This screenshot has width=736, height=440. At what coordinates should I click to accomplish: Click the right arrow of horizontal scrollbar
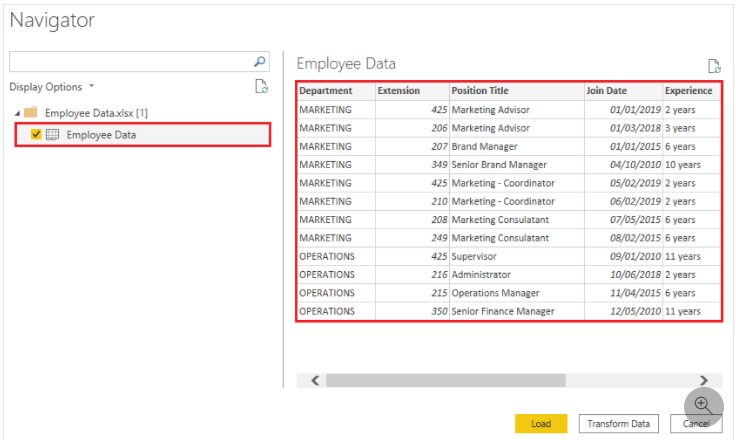click(x=704, y=380)
